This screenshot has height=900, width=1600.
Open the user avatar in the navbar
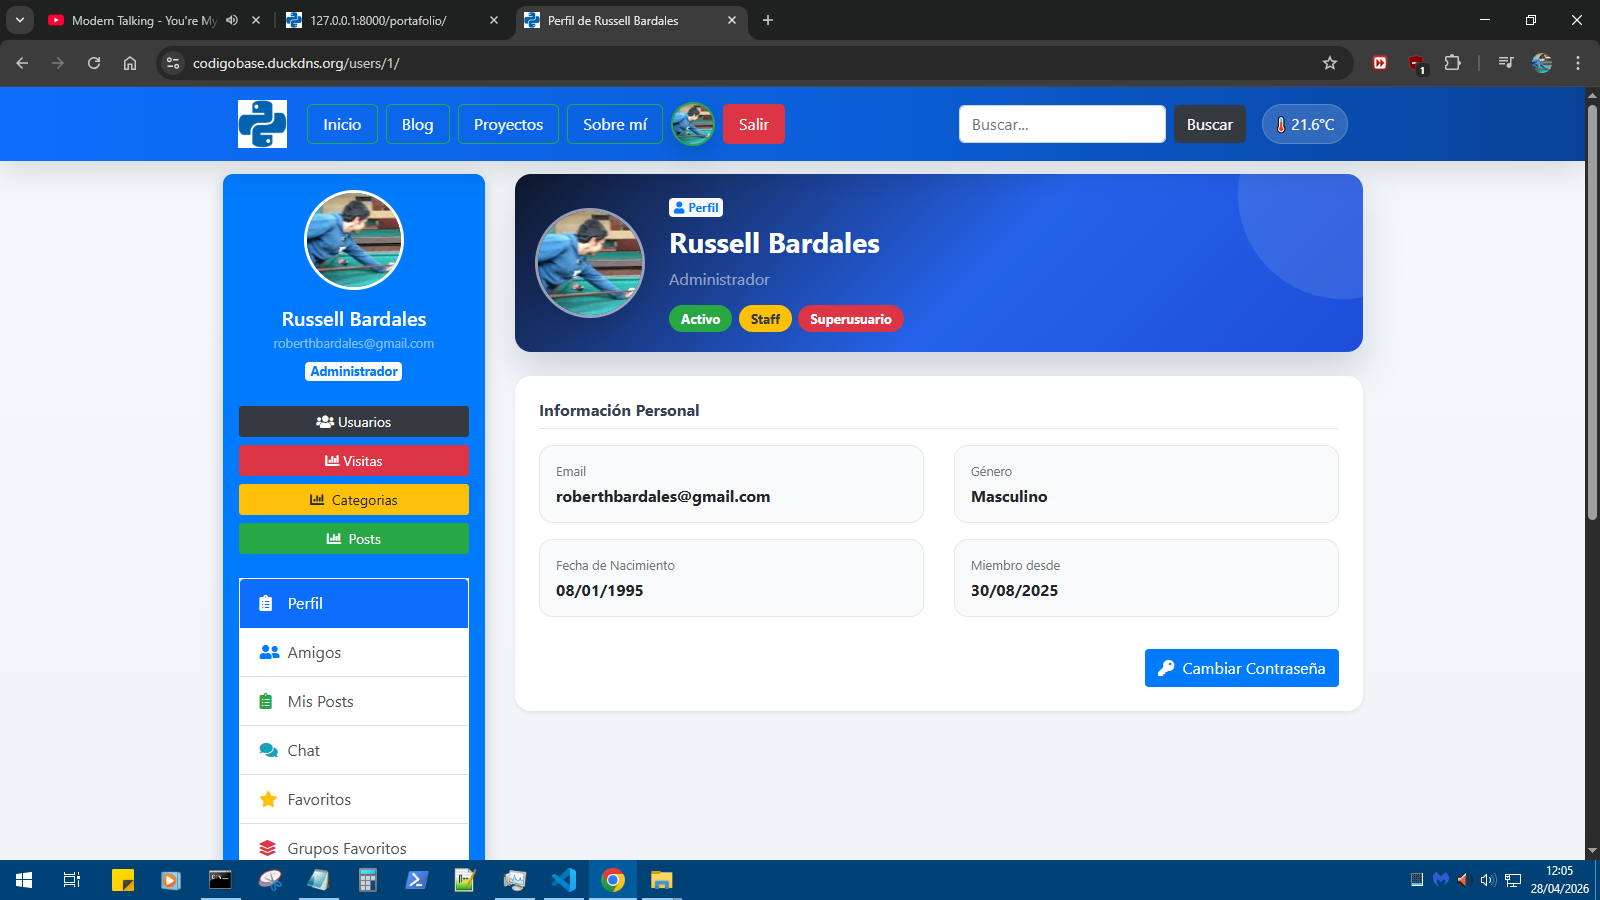click(x=693, y=124)
